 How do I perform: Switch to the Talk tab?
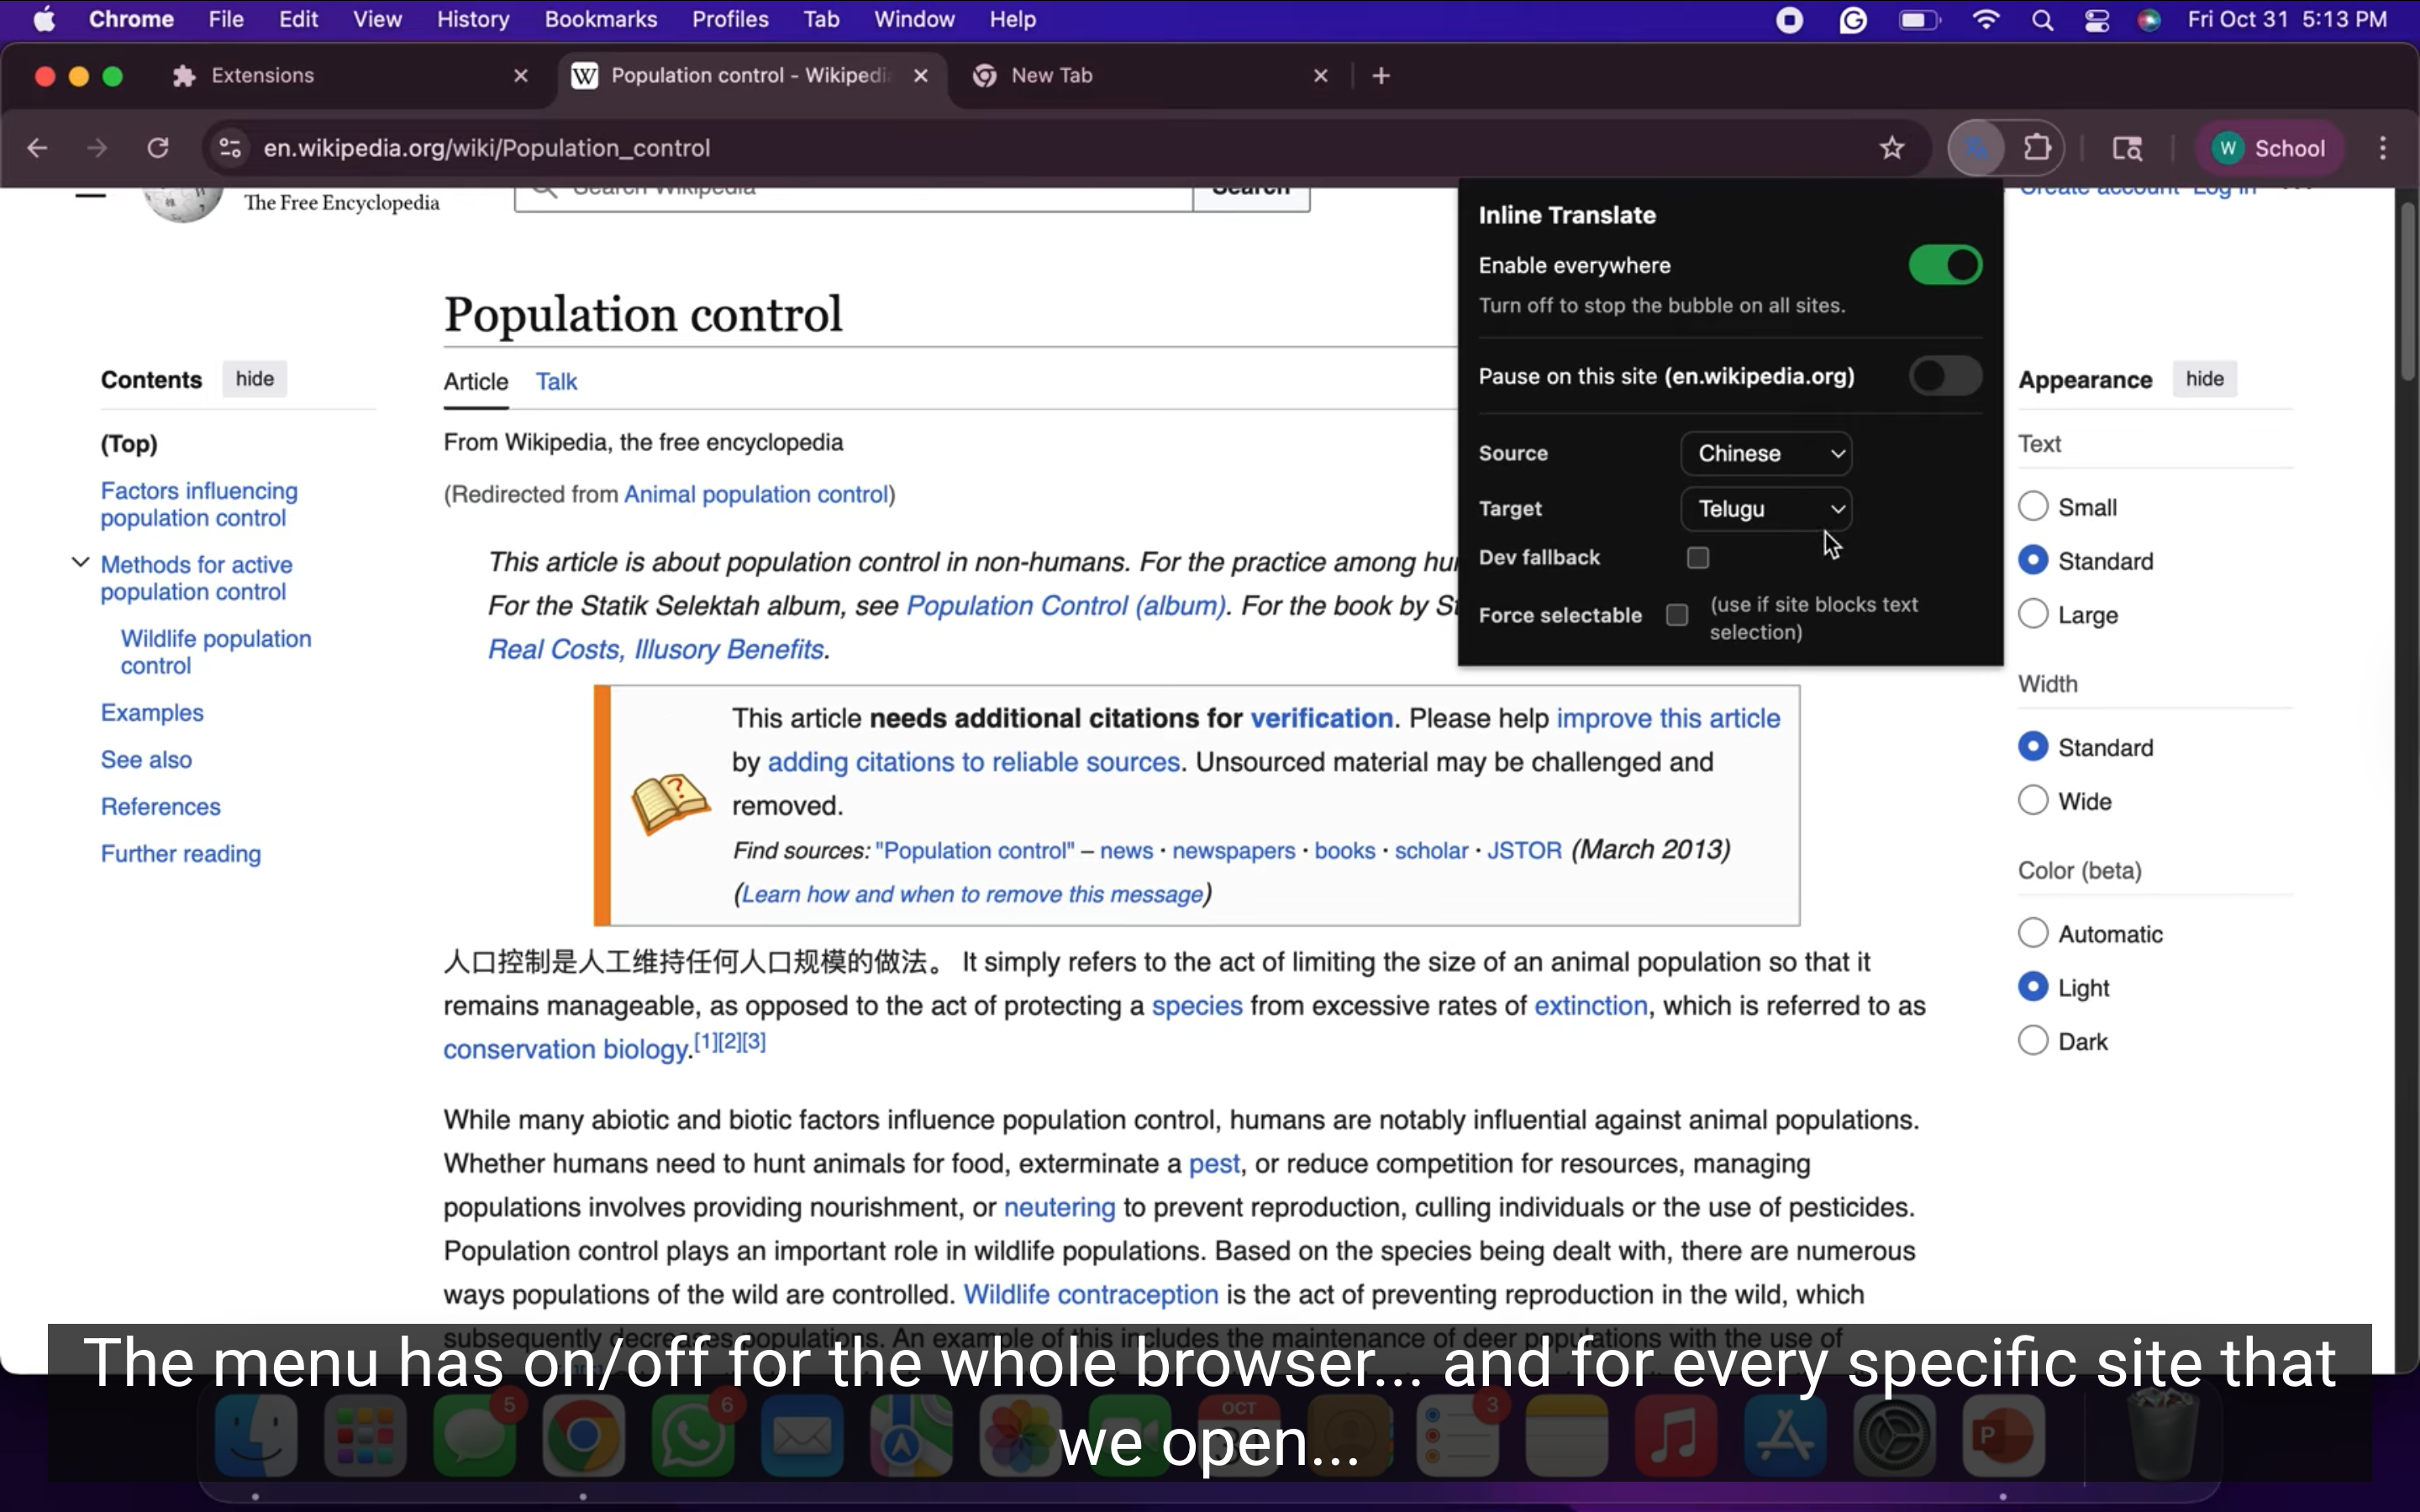556,381
